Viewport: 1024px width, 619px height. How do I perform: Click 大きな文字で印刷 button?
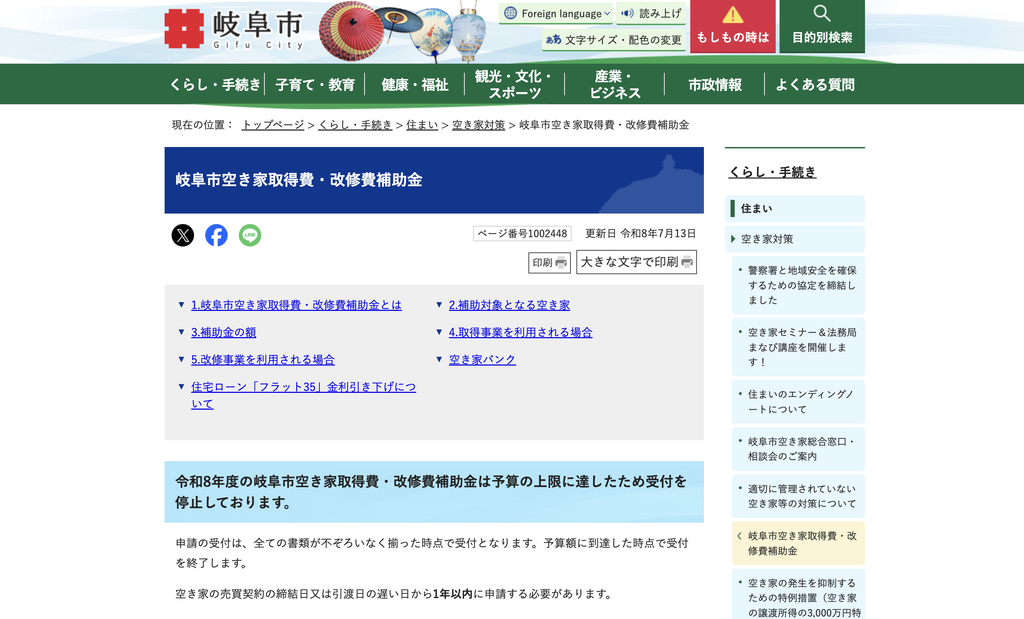coord(636,262)
